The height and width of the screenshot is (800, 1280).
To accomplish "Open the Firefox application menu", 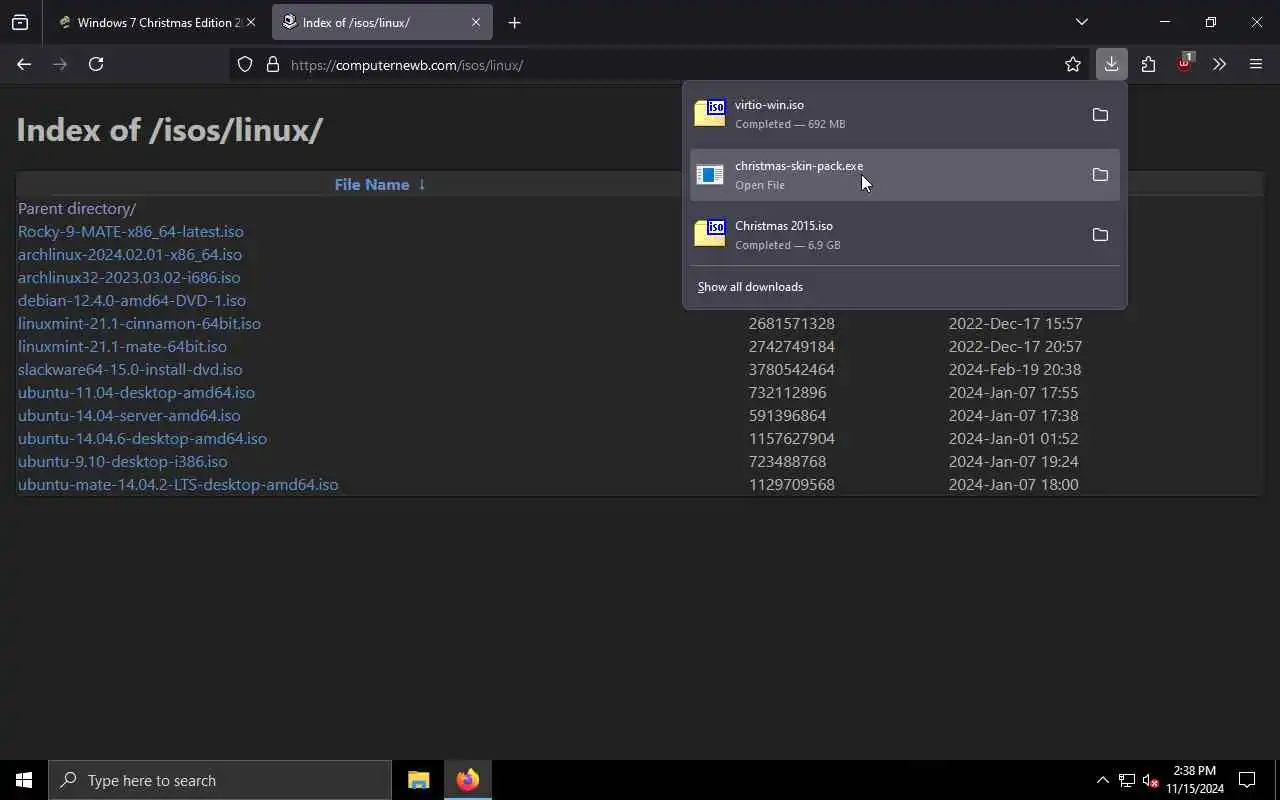I will (x=1256, y=64).
